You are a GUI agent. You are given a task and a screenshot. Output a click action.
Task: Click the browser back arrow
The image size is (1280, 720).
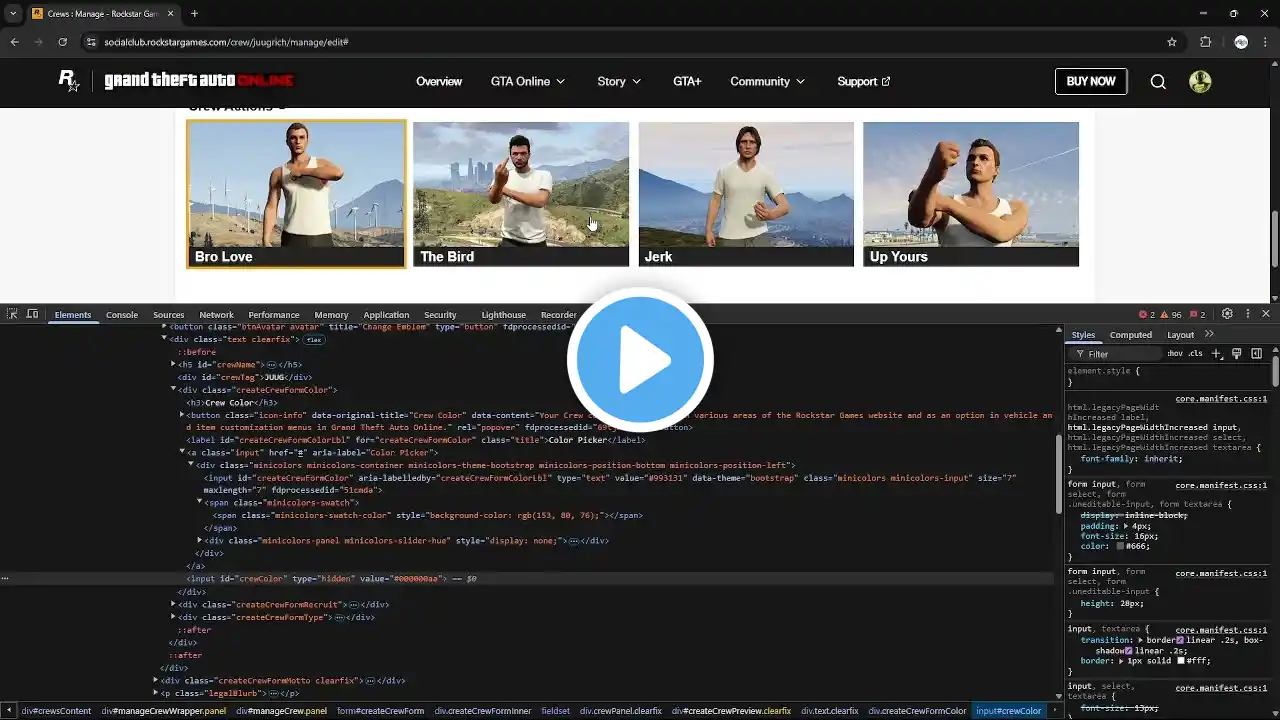[14, 42]
